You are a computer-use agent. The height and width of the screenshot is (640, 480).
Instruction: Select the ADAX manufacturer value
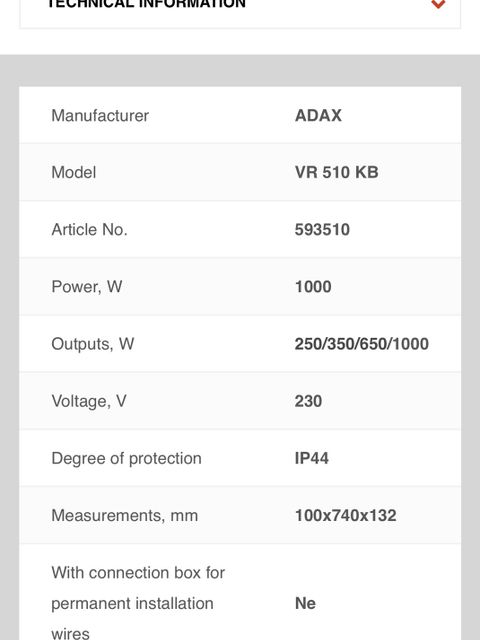click(x=318, y=116)
